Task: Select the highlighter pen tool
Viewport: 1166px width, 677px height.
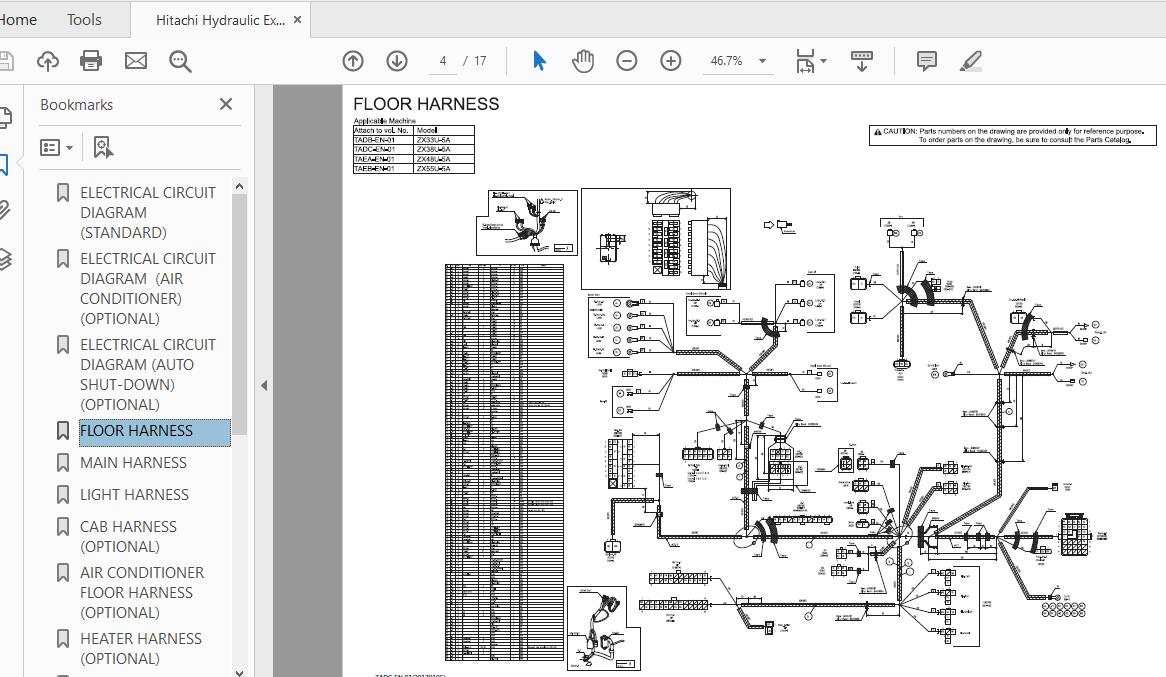Action: [970, 61]
